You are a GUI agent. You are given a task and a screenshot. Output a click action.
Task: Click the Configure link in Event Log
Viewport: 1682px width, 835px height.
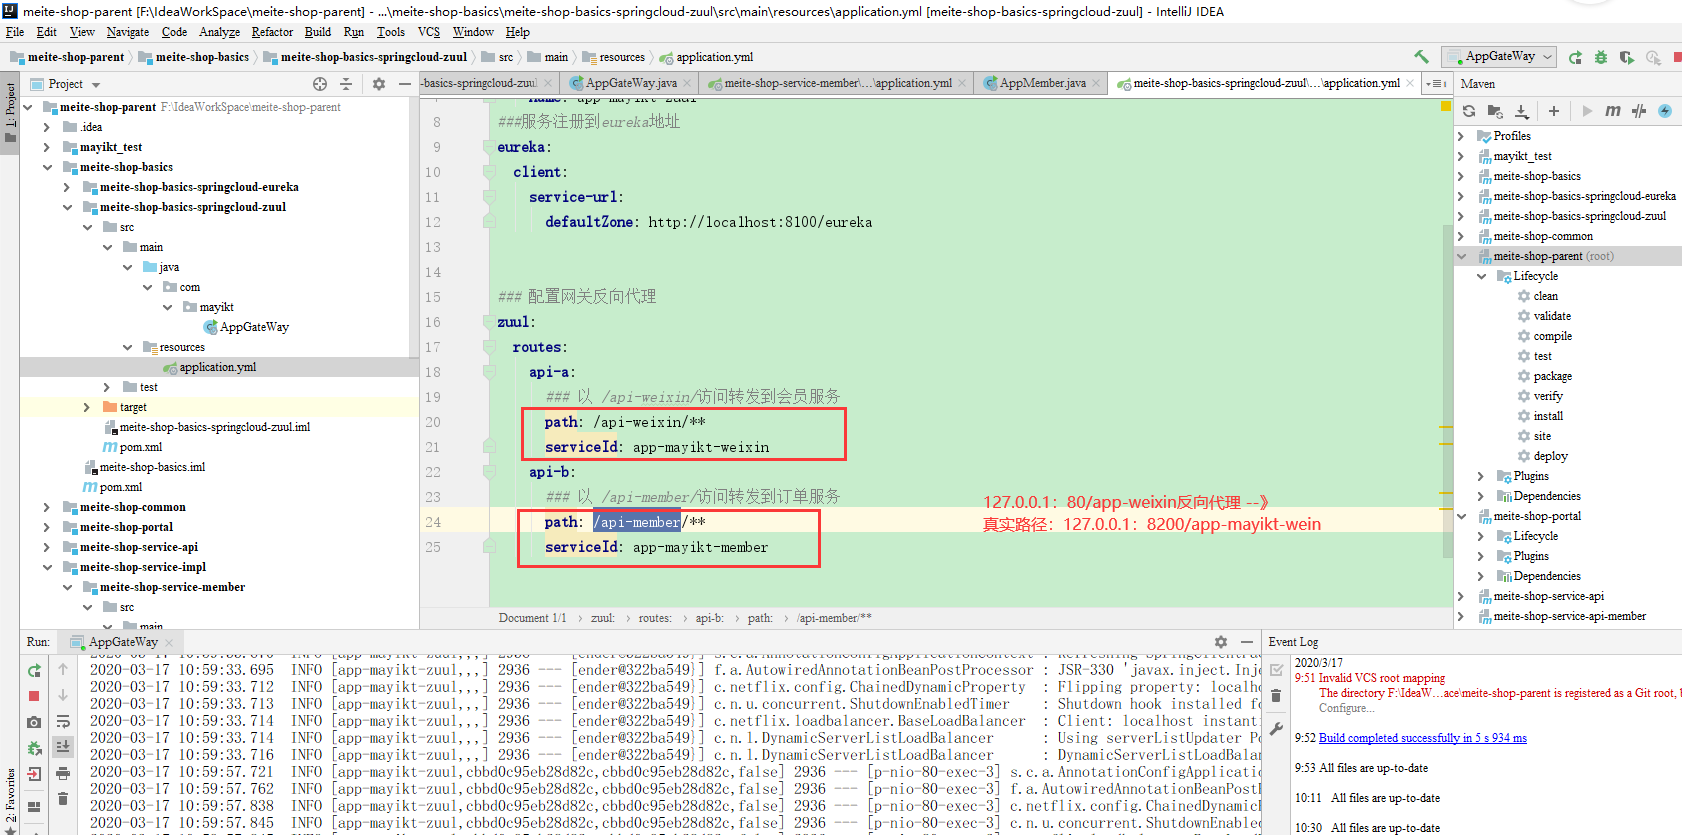tap(1345, 708)
